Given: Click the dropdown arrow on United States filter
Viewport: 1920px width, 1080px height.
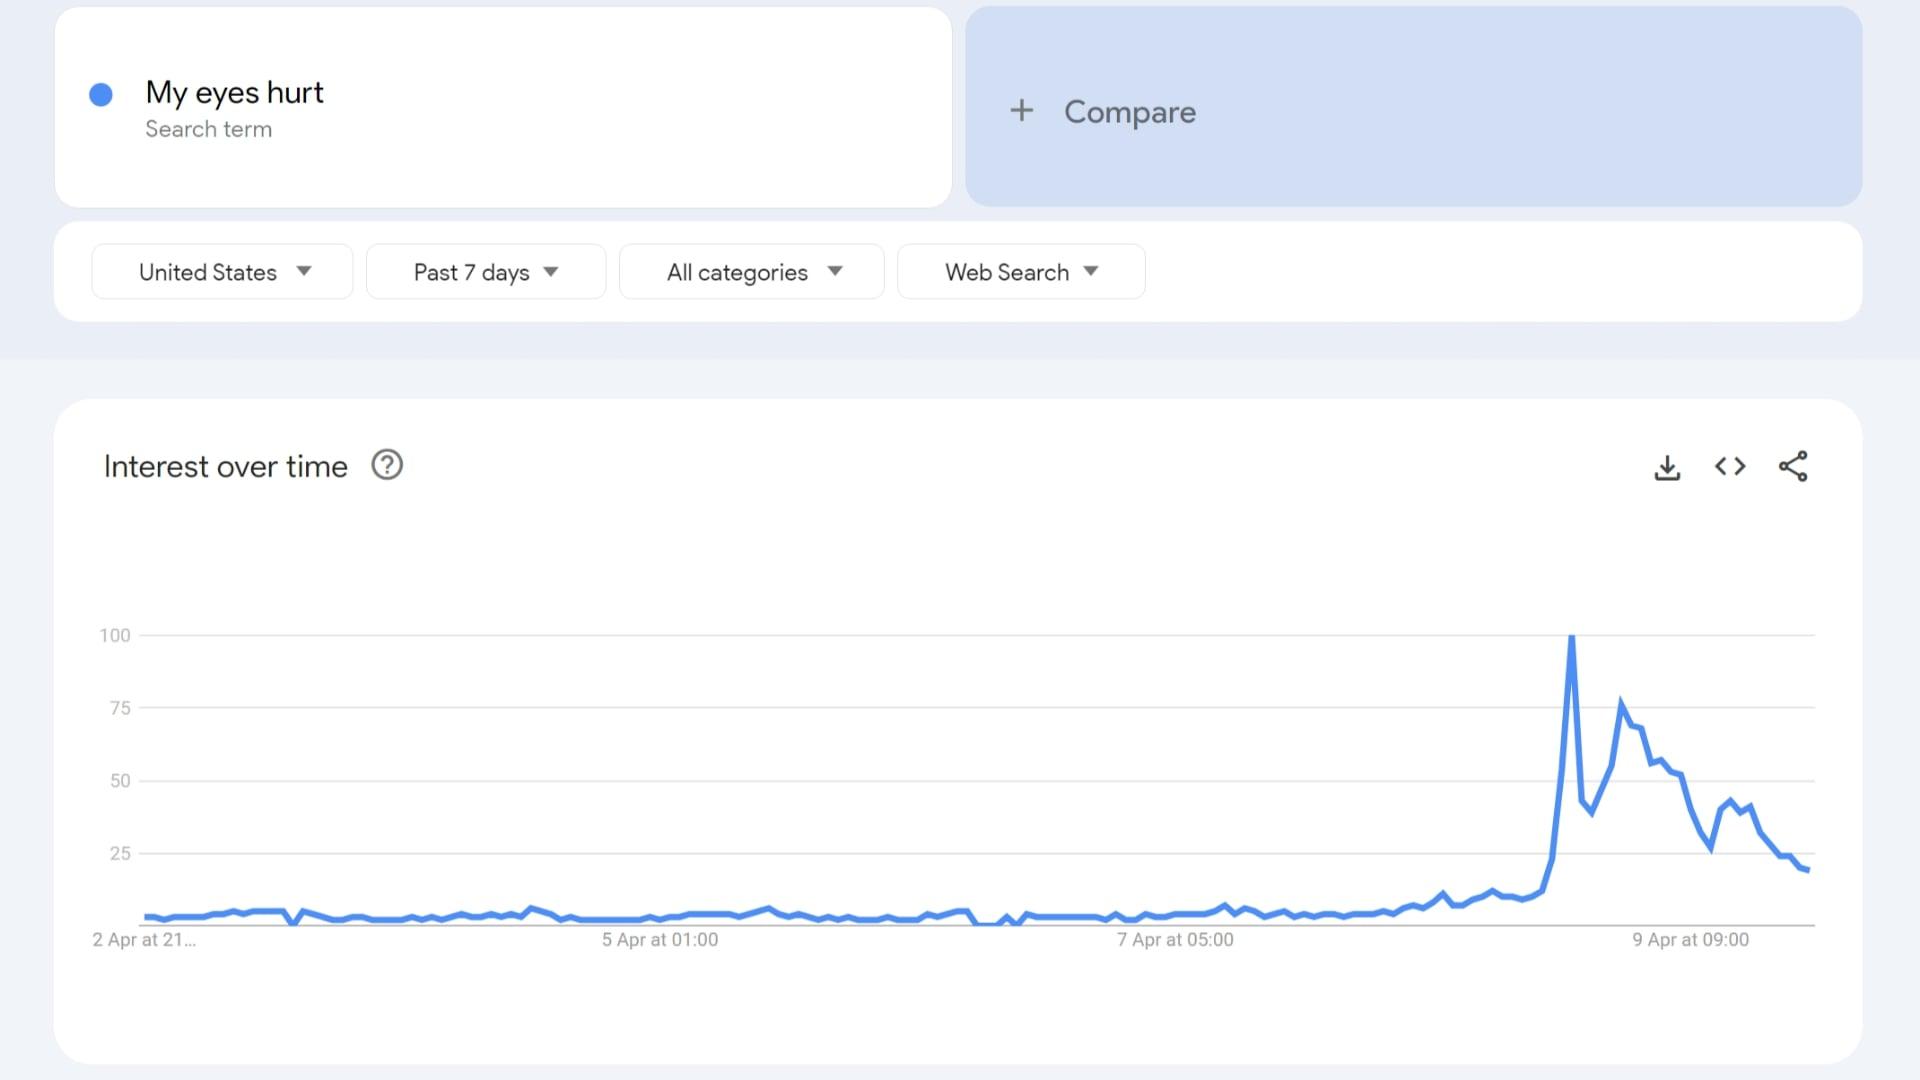Looking at the screenshot, I should [x=305, y=272].
